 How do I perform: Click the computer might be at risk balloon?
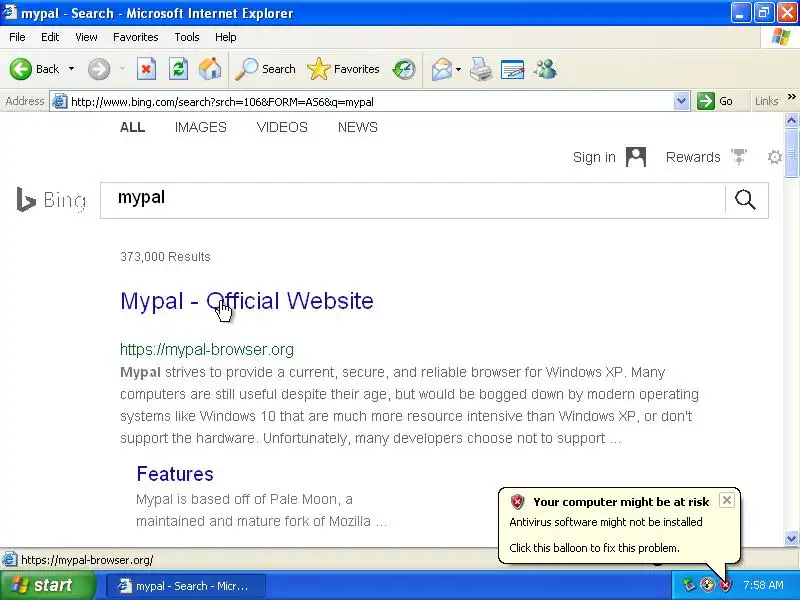coord(619,525)
